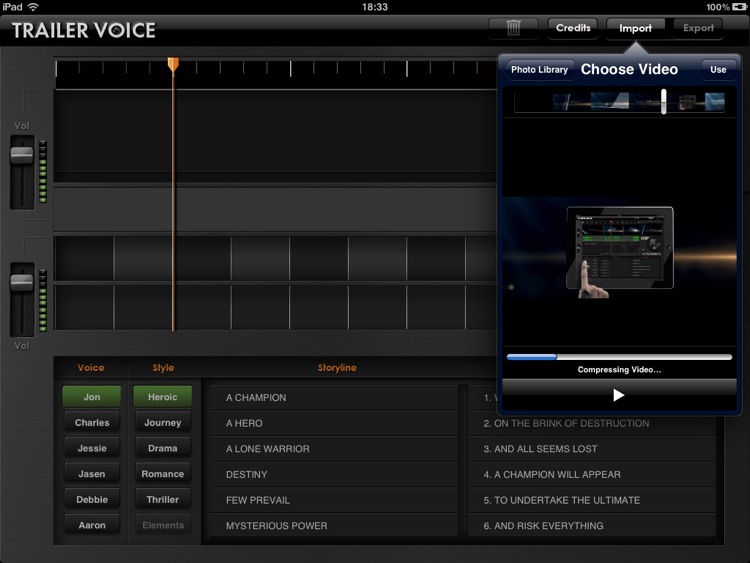Click the iPad video preview thumbnail

620,248
